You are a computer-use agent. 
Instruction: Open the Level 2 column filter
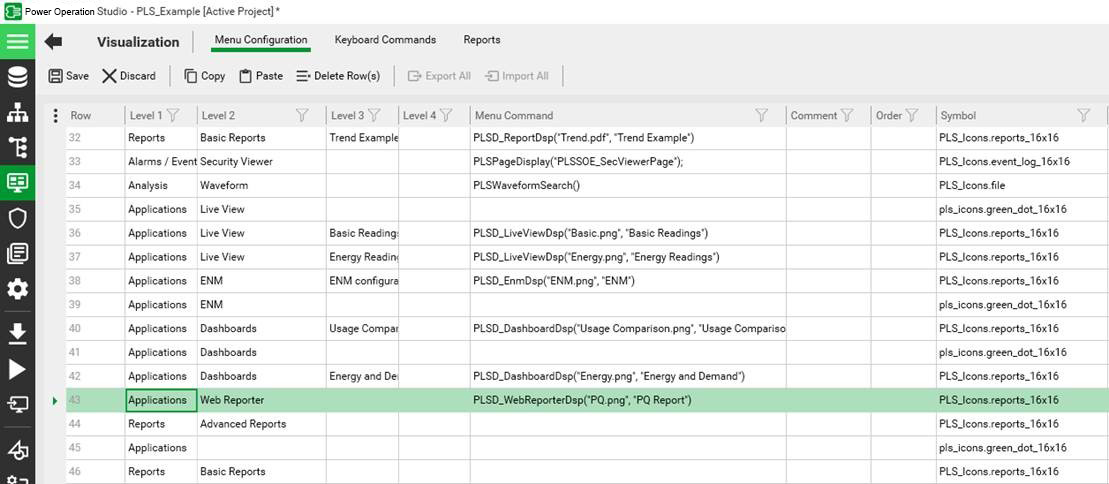[302, 115]
